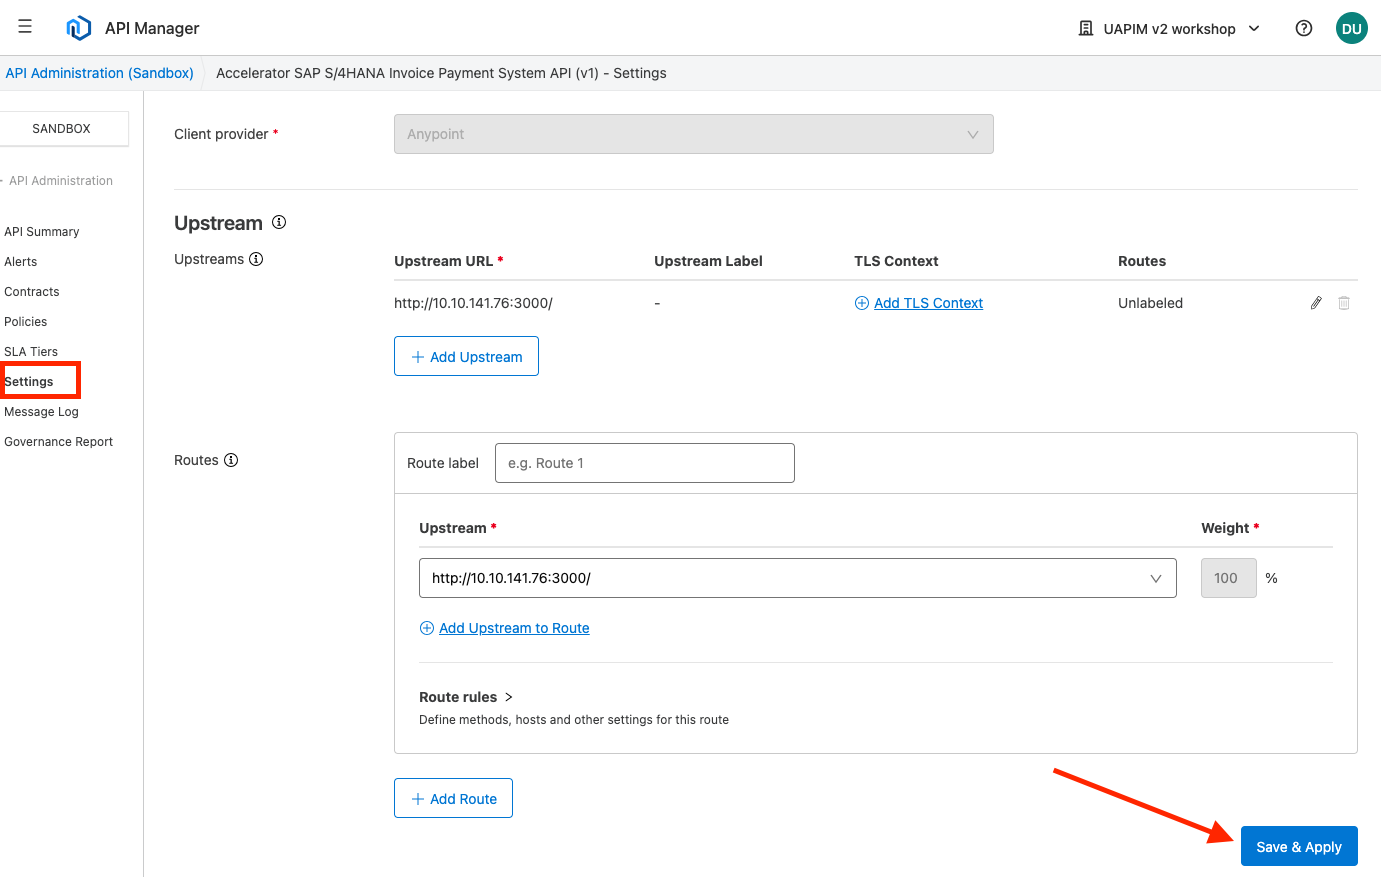This screenshot has height=877, width=1381.
Task: Delete upstream with the trash icon
Action: click(1344, 303)
